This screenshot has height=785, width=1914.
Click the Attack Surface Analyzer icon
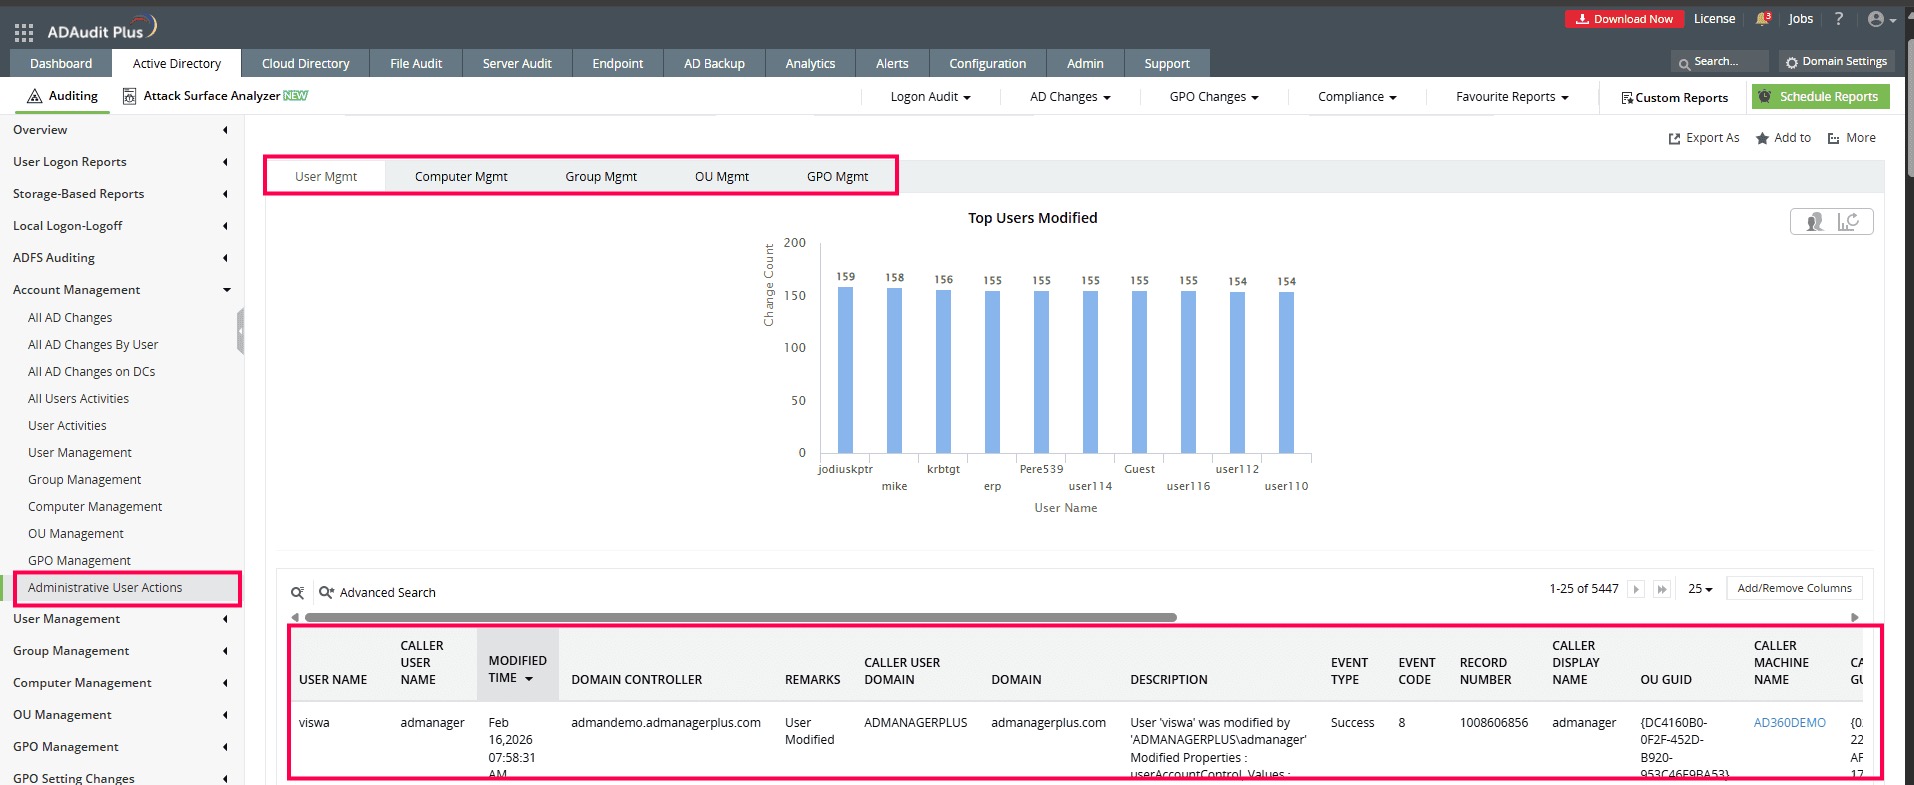coord(129,96)
